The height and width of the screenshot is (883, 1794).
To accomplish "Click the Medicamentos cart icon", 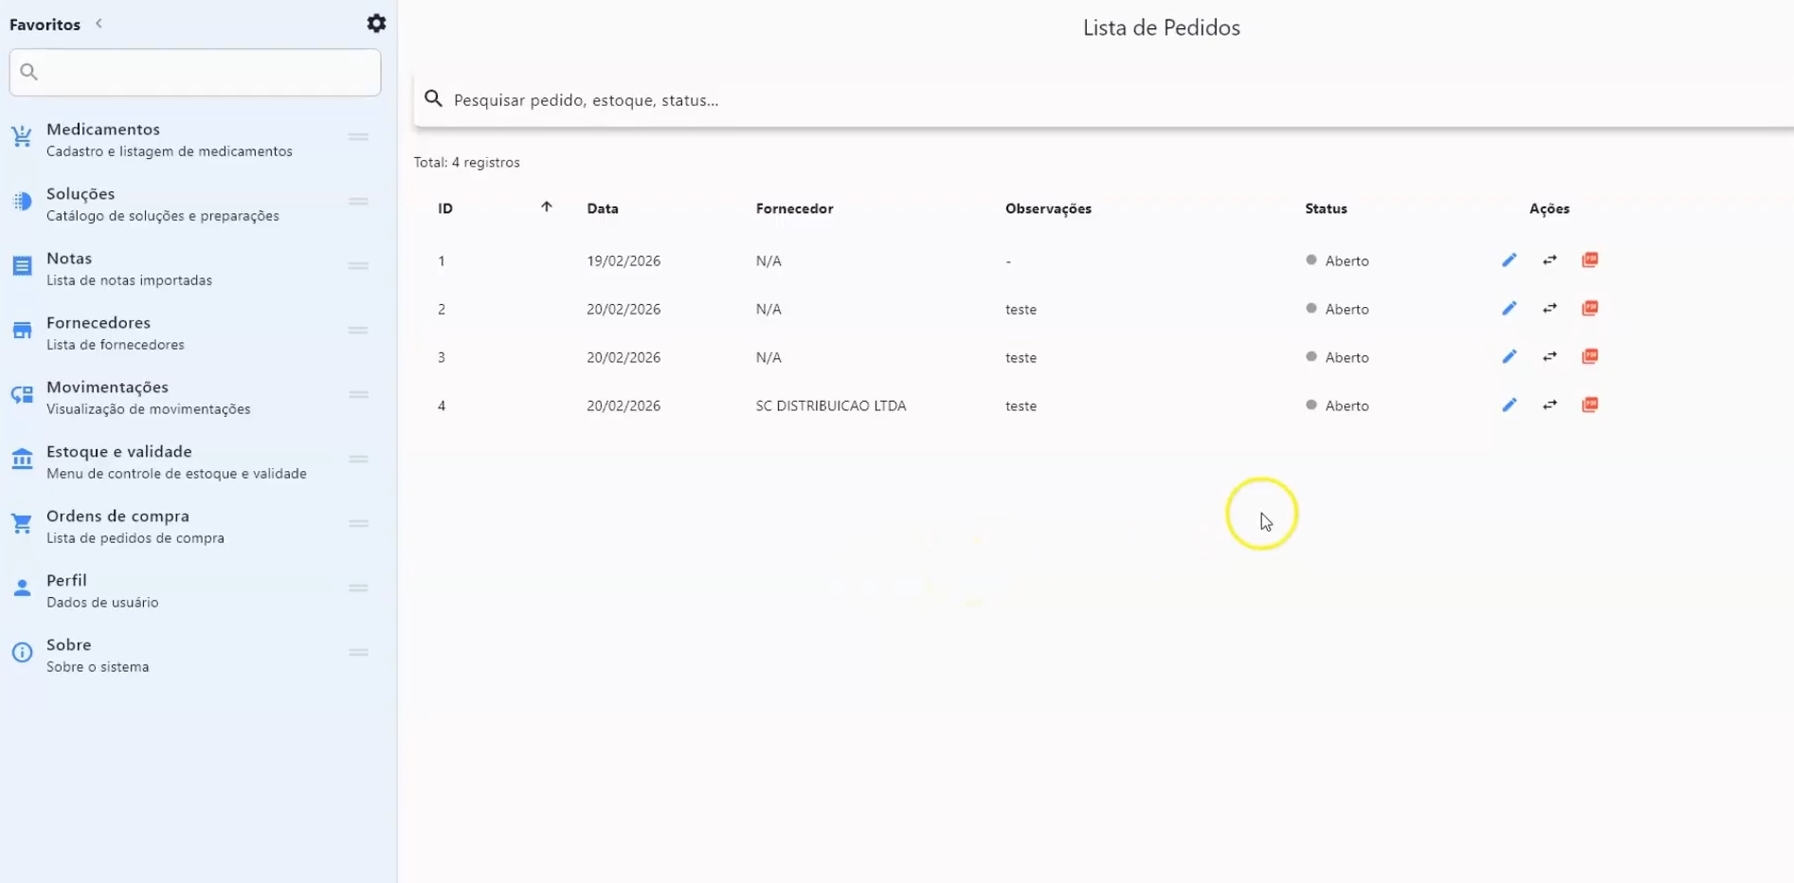I will [22, 137].
